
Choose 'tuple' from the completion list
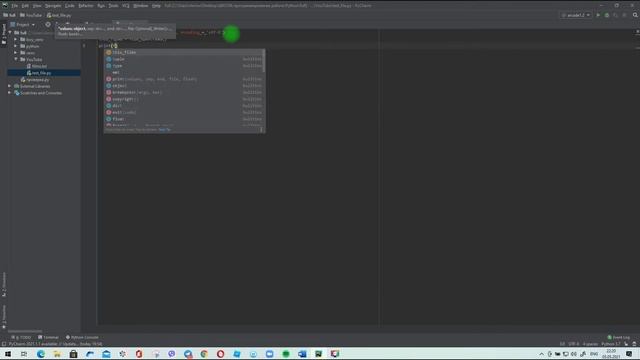[x=184, y=59]
